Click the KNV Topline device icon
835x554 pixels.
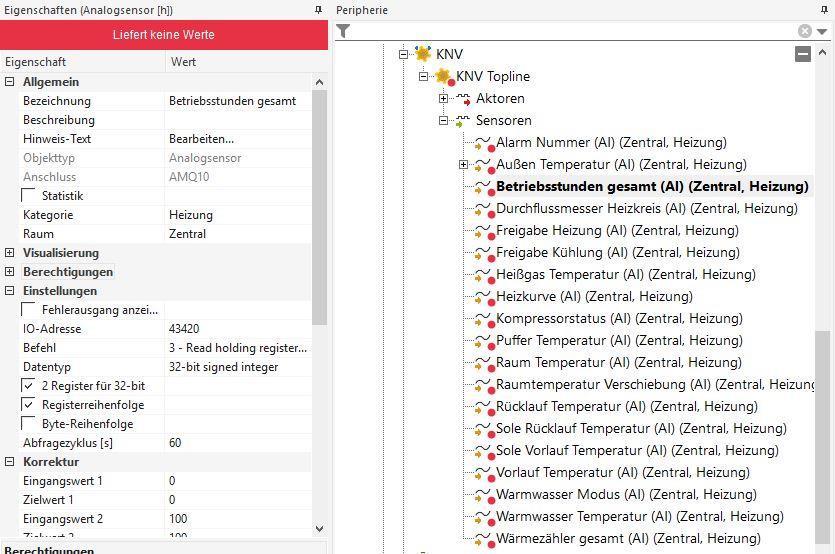[x=444, y=76]
